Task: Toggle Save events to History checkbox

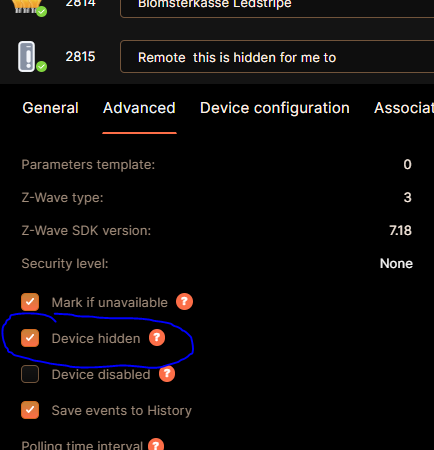Action: 30,410
